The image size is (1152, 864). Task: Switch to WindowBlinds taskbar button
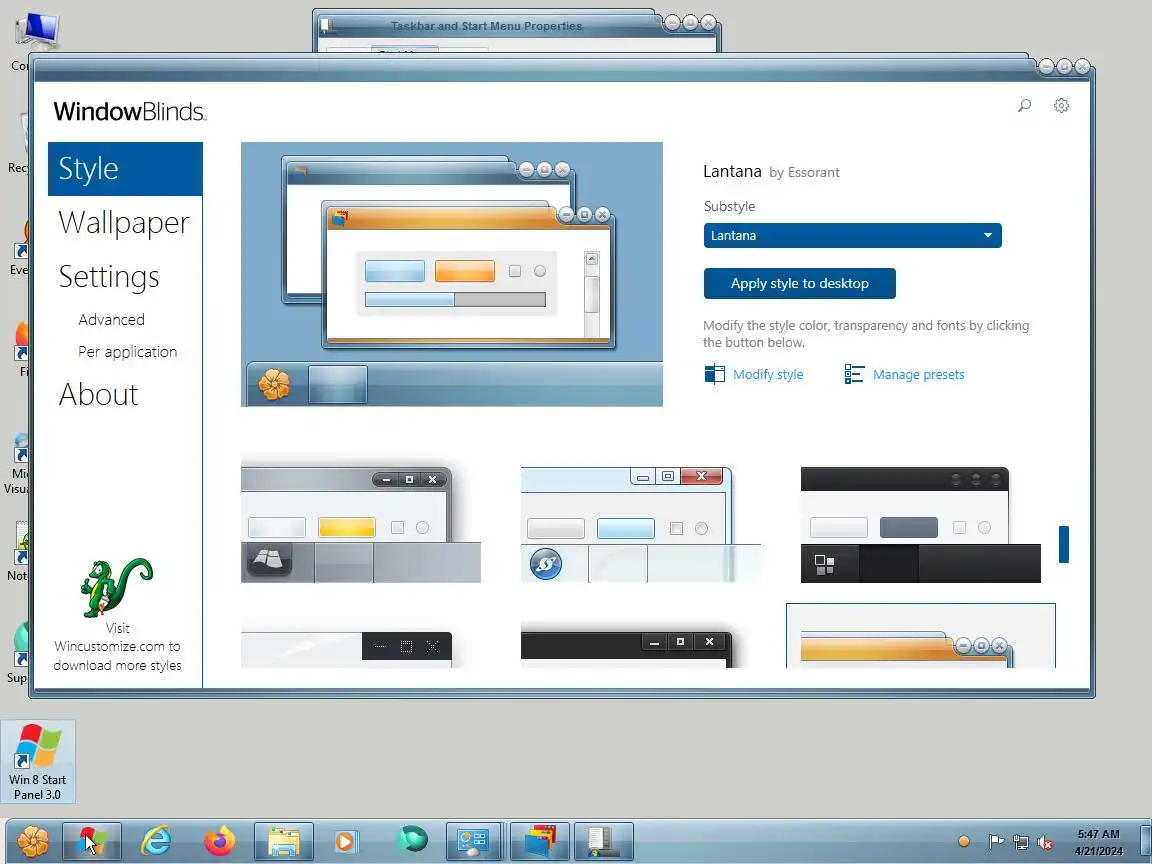pos(539,842)
